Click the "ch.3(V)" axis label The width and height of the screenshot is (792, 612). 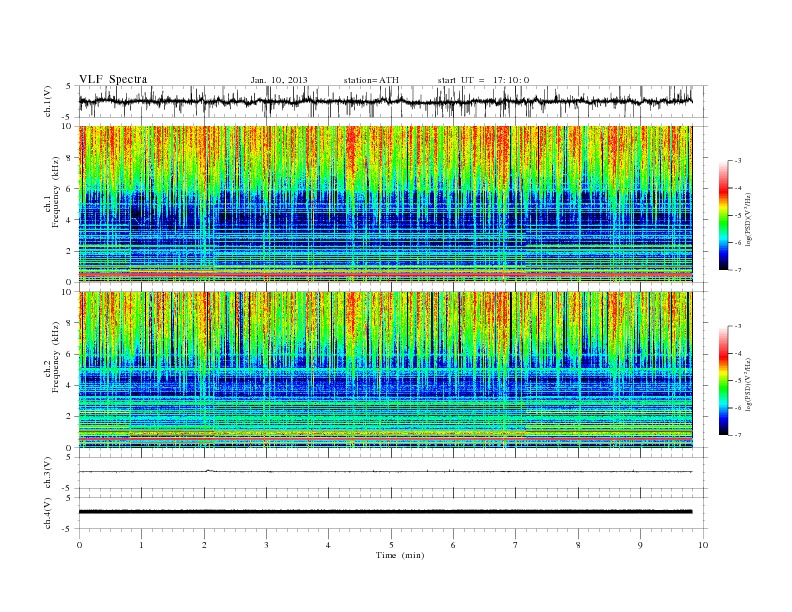point(47,473)
